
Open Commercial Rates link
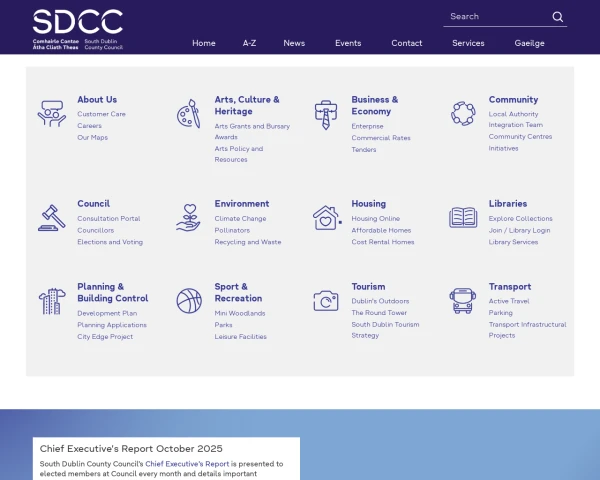point(381,138)
